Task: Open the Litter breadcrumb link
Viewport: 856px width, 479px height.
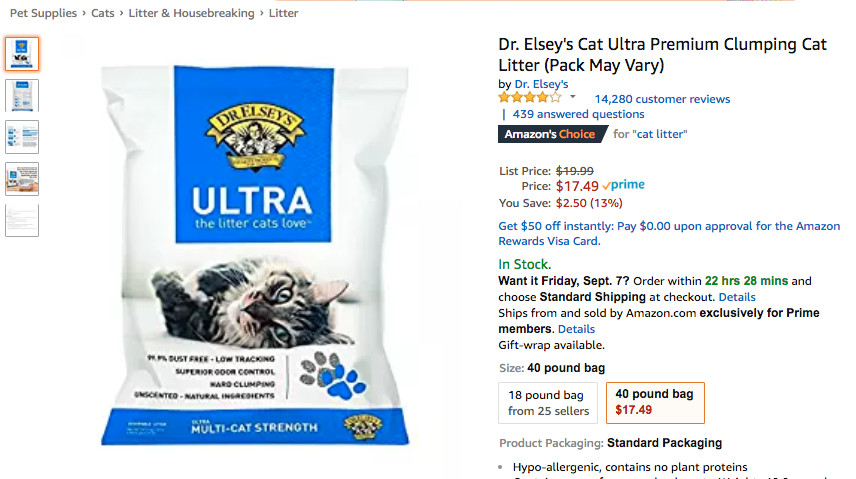Action: [283, 13]
